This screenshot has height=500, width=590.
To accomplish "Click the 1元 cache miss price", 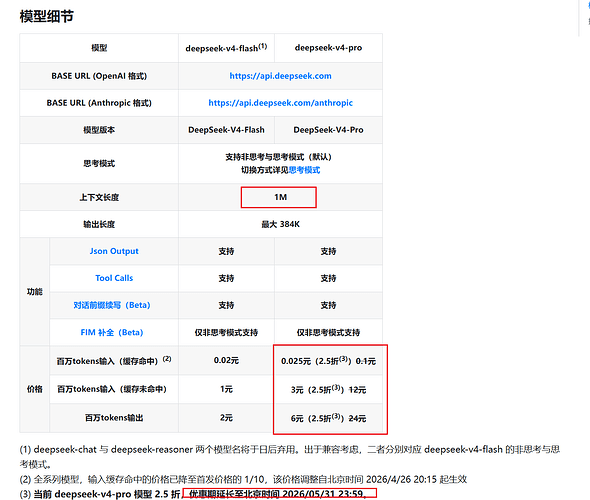I will pyautogui.click(x=226, y=389).
